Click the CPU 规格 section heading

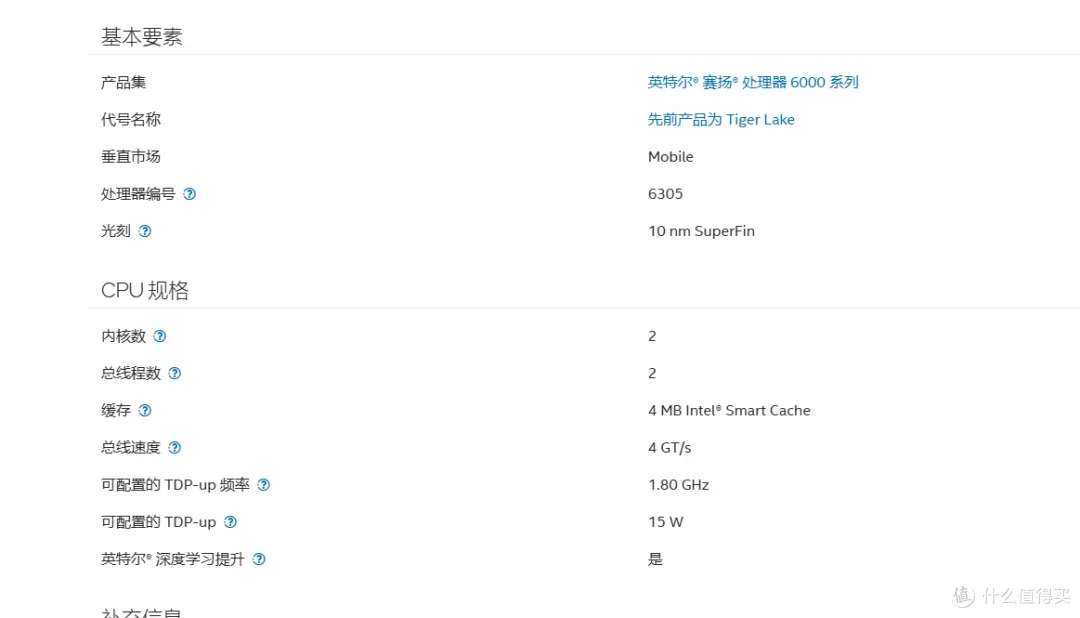pos(145,290)
